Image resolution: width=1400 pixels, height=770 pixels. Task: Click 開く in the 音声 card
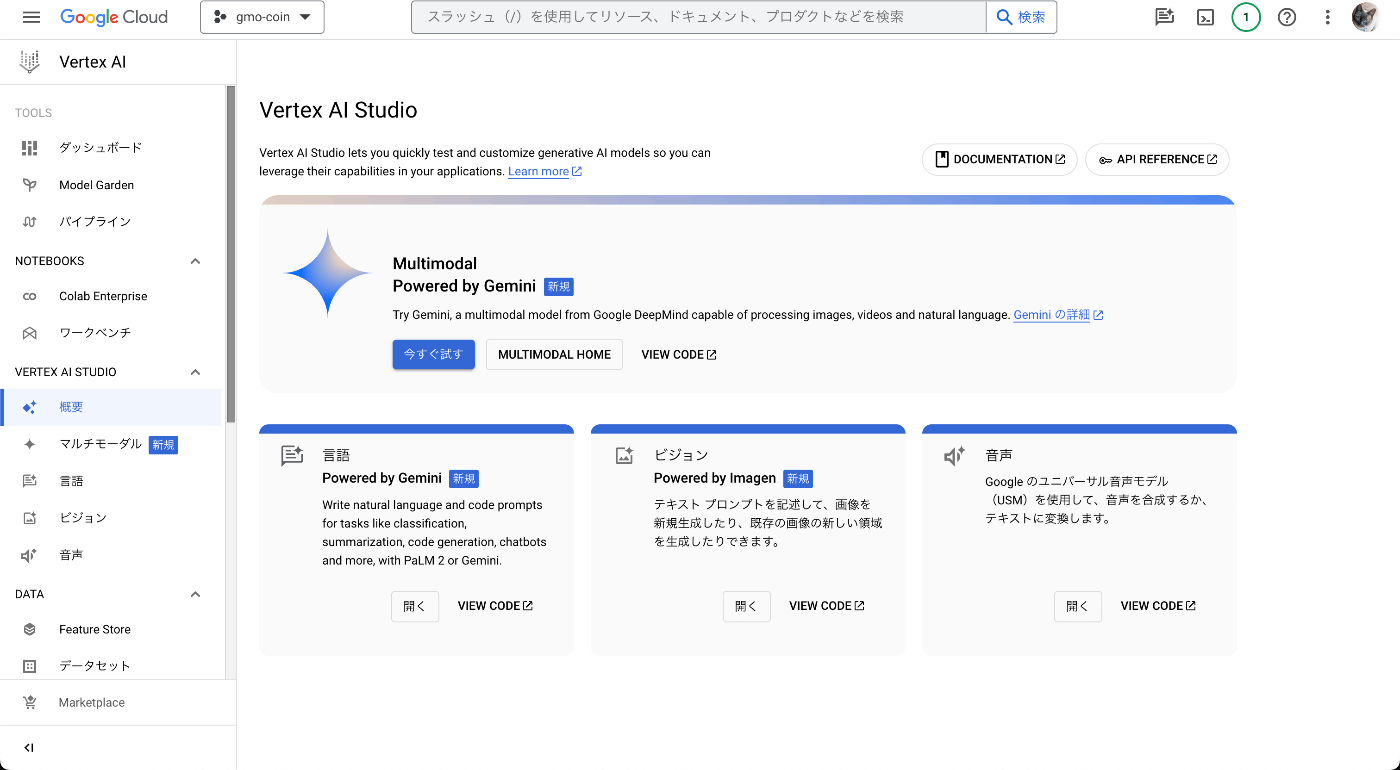click(x=1078, y=606)
